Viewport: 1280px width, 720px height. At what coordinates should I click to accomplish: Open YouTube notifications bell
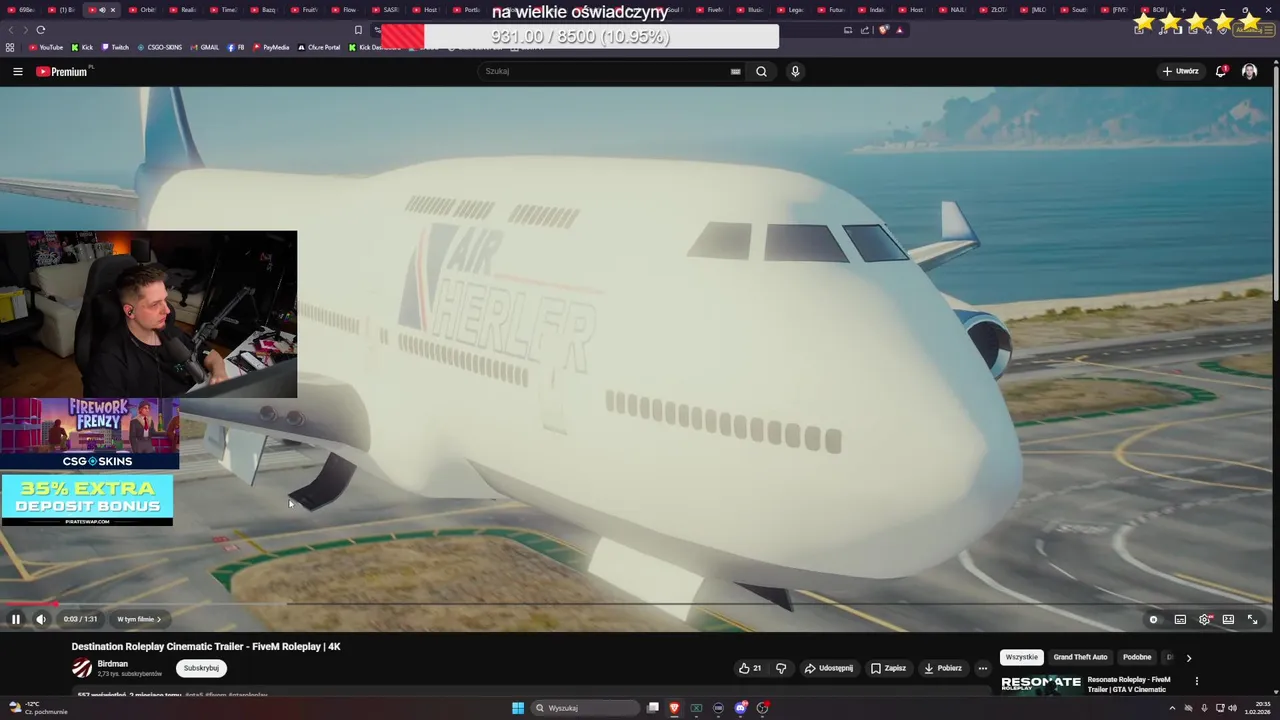point(1221,71)
